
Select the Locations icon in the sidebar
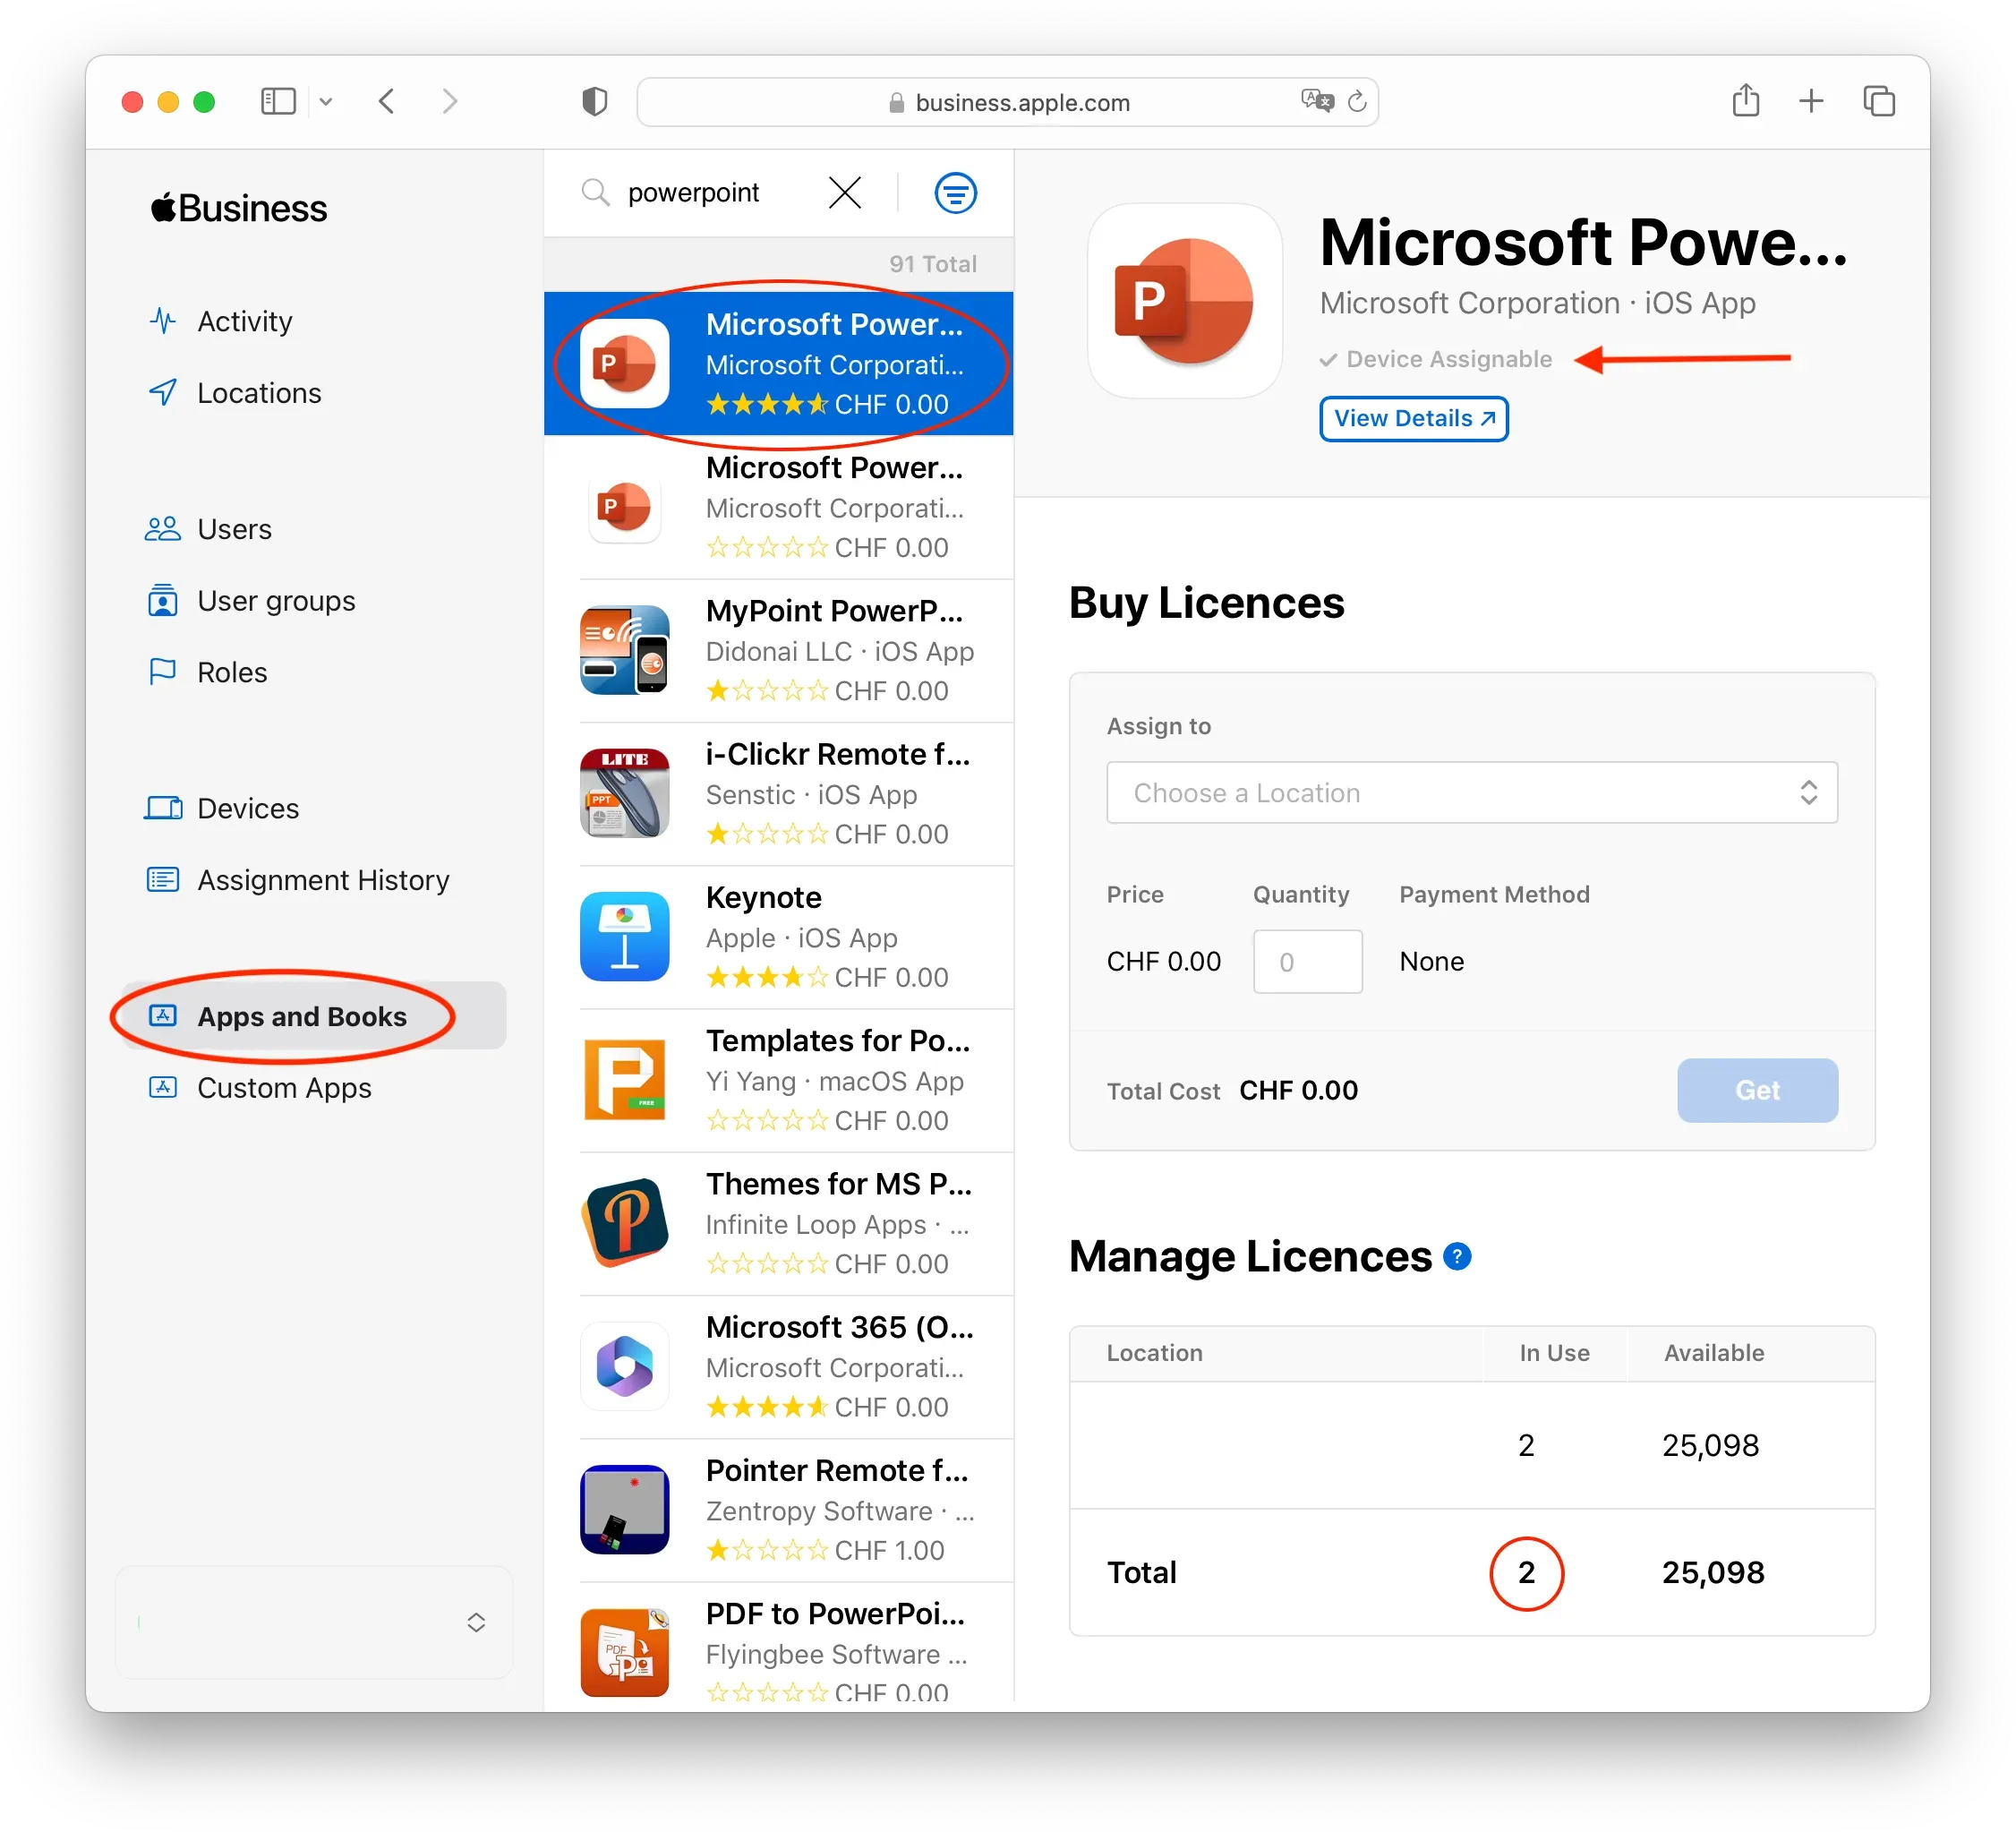click(x=163, y=392)
